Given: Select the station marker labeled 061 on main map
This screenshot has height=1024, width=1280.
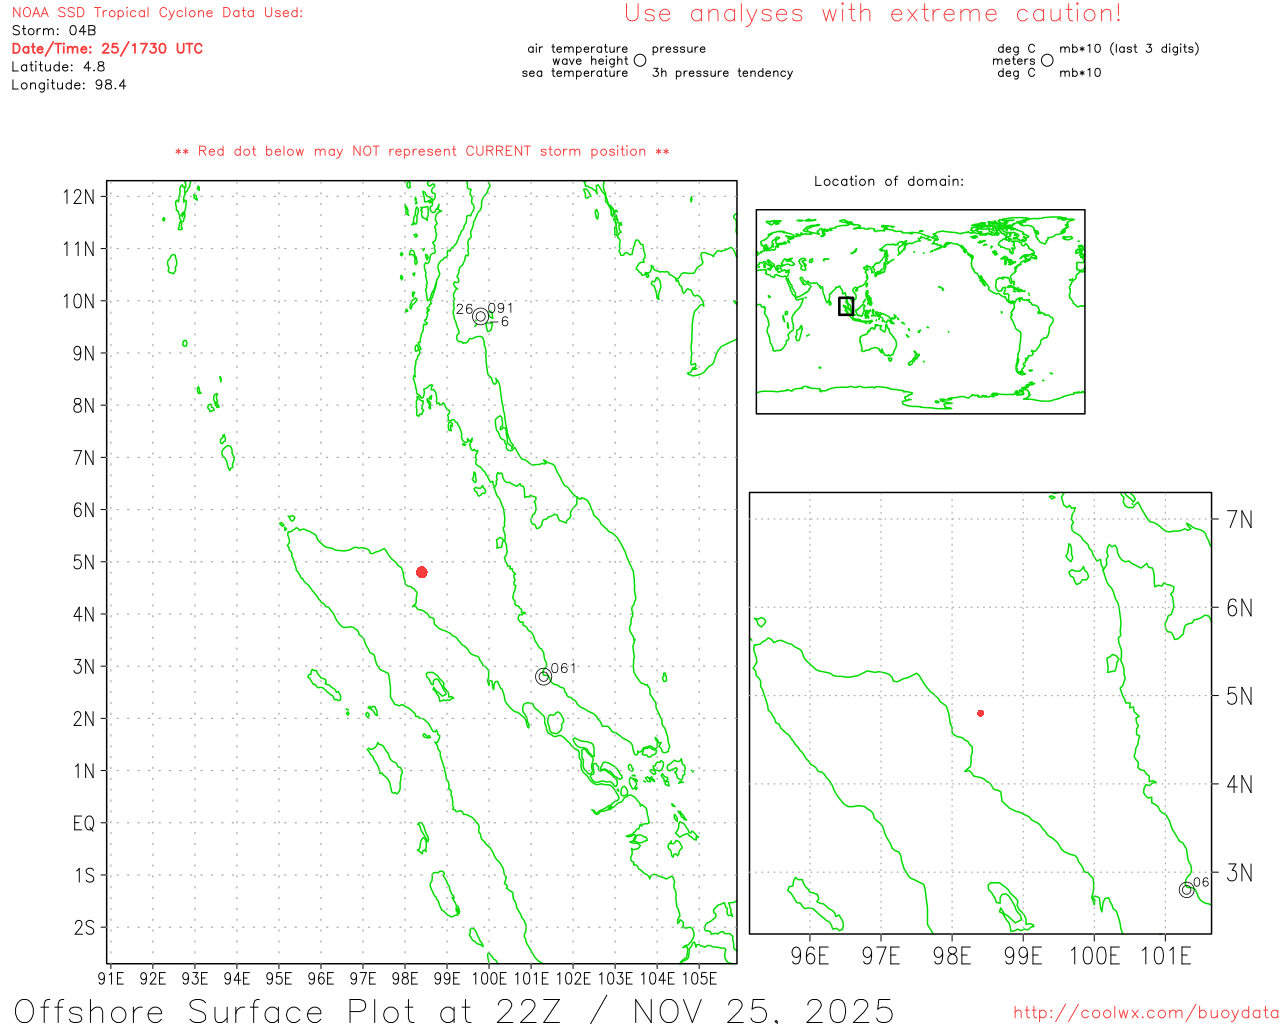Looking at the screenshot, I should [x=543, y=677].
